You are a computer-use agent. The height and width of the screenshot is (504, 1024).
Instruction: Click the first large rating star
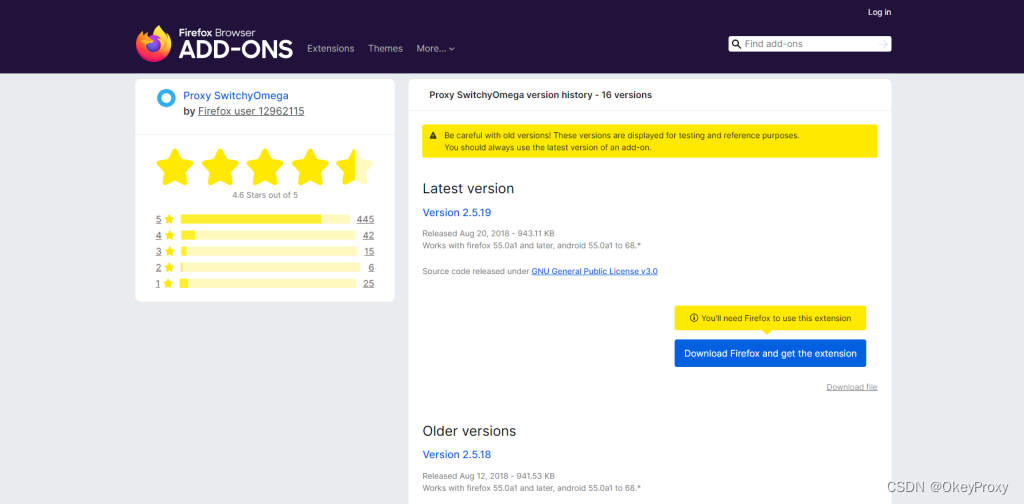(x=175, y=167)
